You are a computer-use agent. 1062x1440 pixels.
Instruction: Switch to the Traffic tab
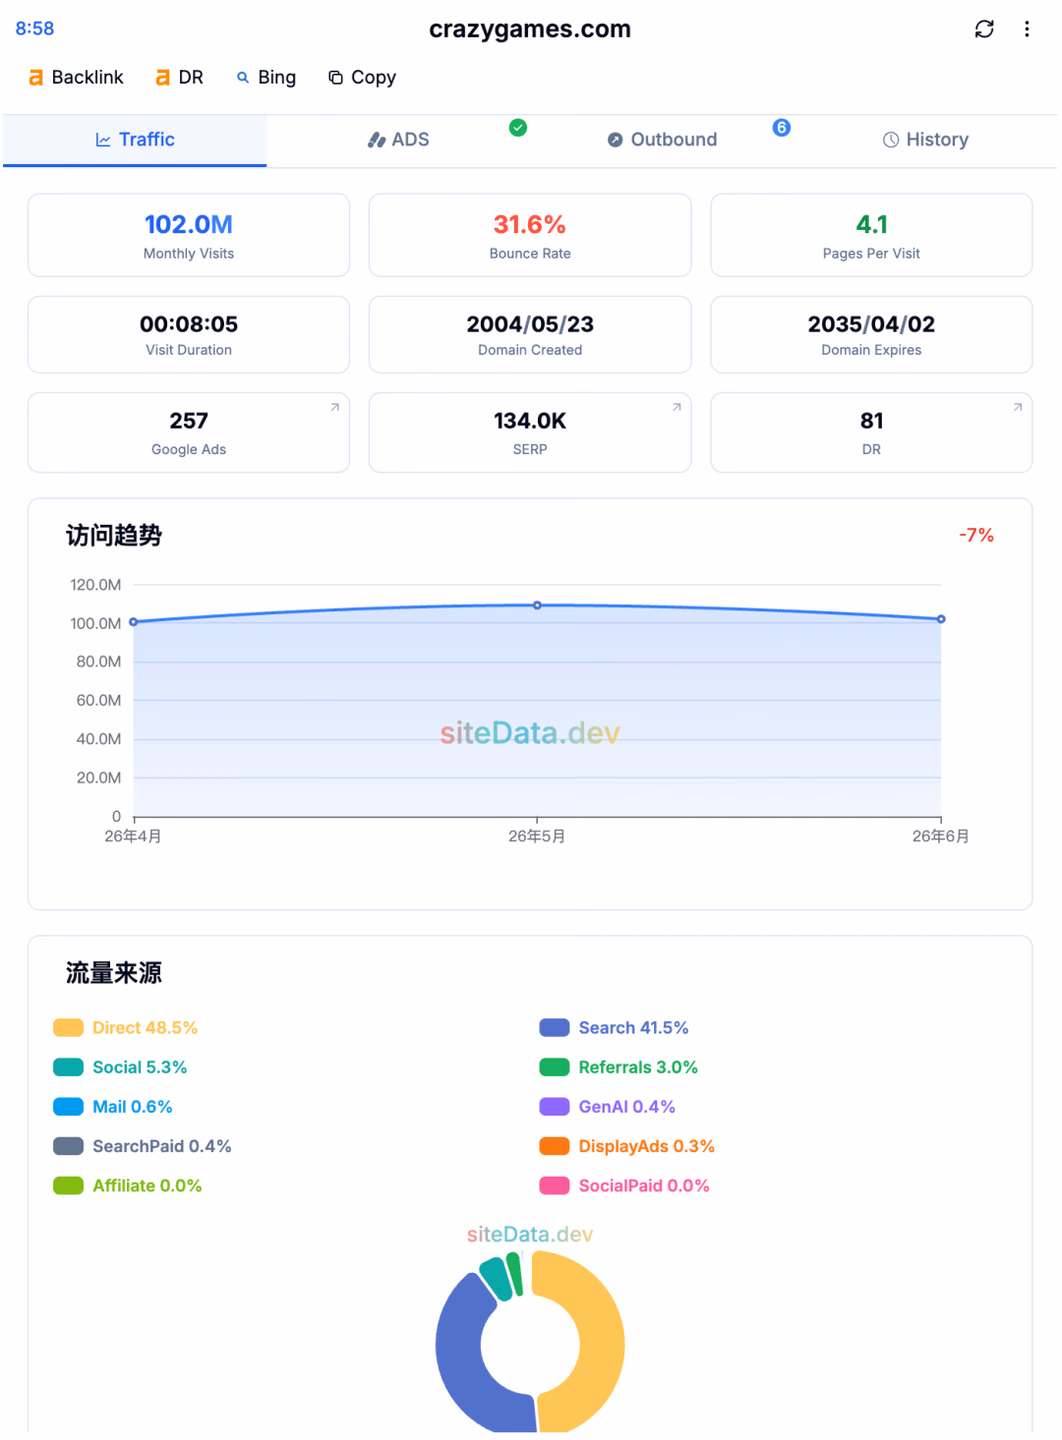135,140
